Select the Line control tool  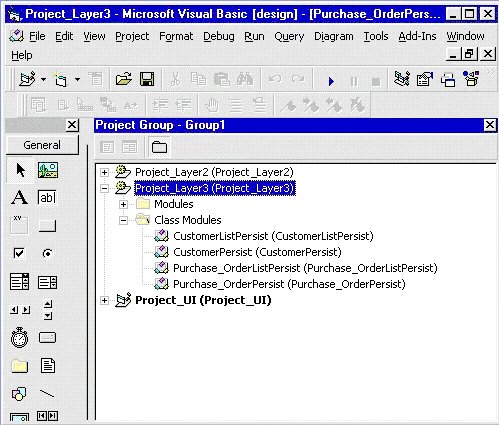(47, 394)
